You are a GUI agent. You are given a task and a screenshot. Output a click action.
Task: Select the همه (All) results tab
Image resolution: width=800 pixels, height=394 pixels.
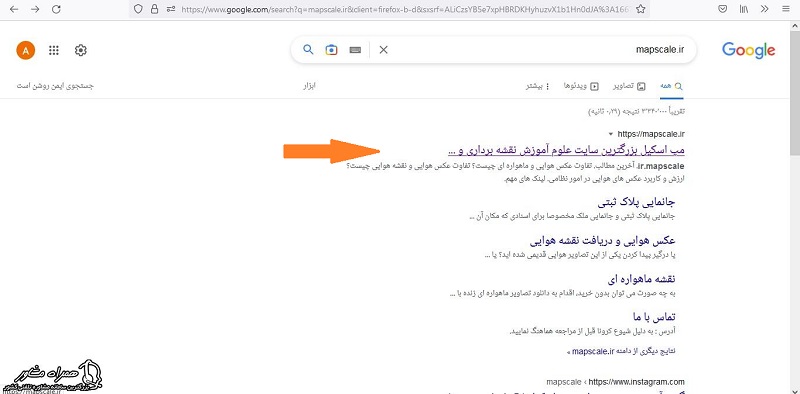pyautogui.click(x=671, y=86)
